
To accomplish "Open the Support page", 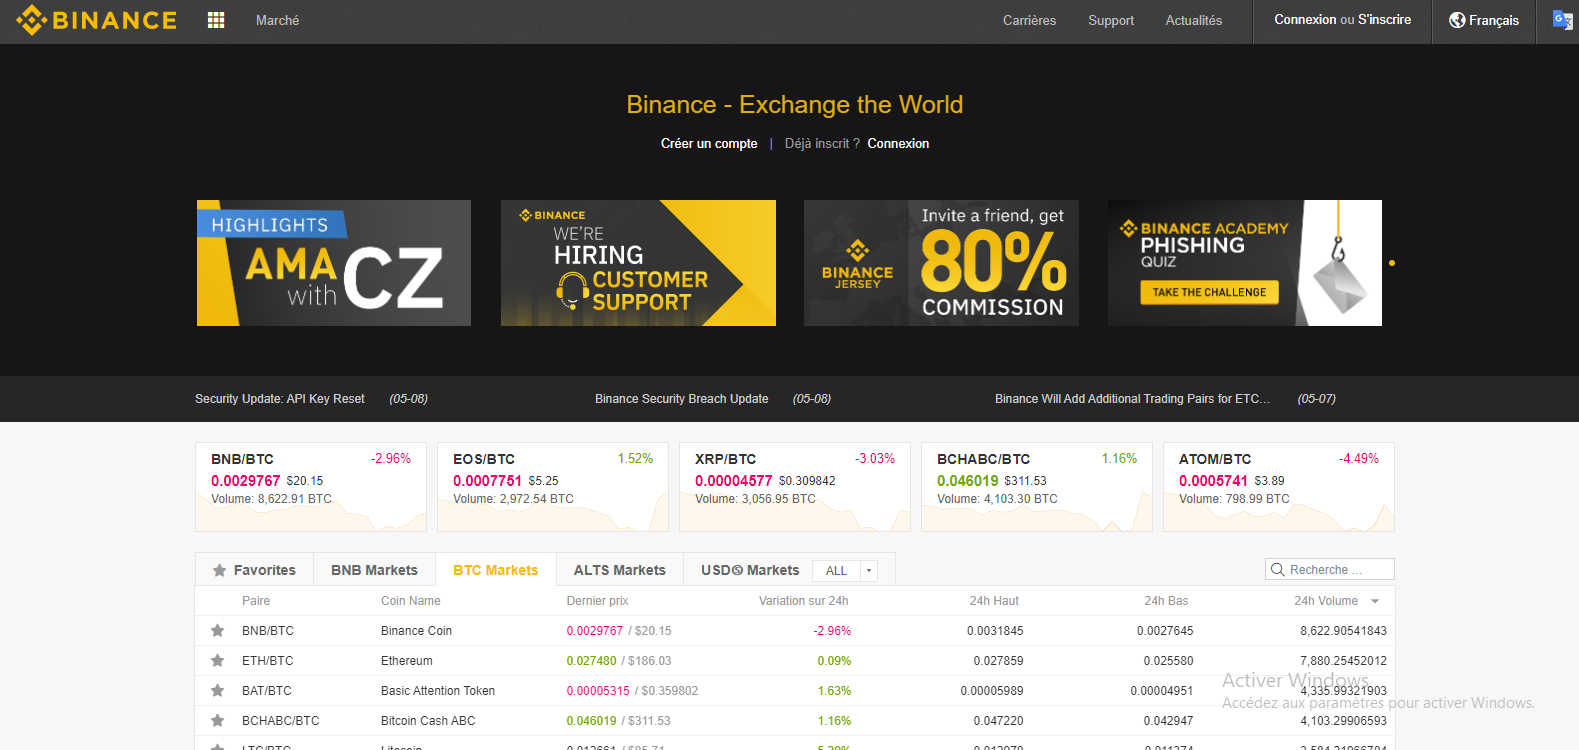I will pyautogui.click(x=1111, y=20).
